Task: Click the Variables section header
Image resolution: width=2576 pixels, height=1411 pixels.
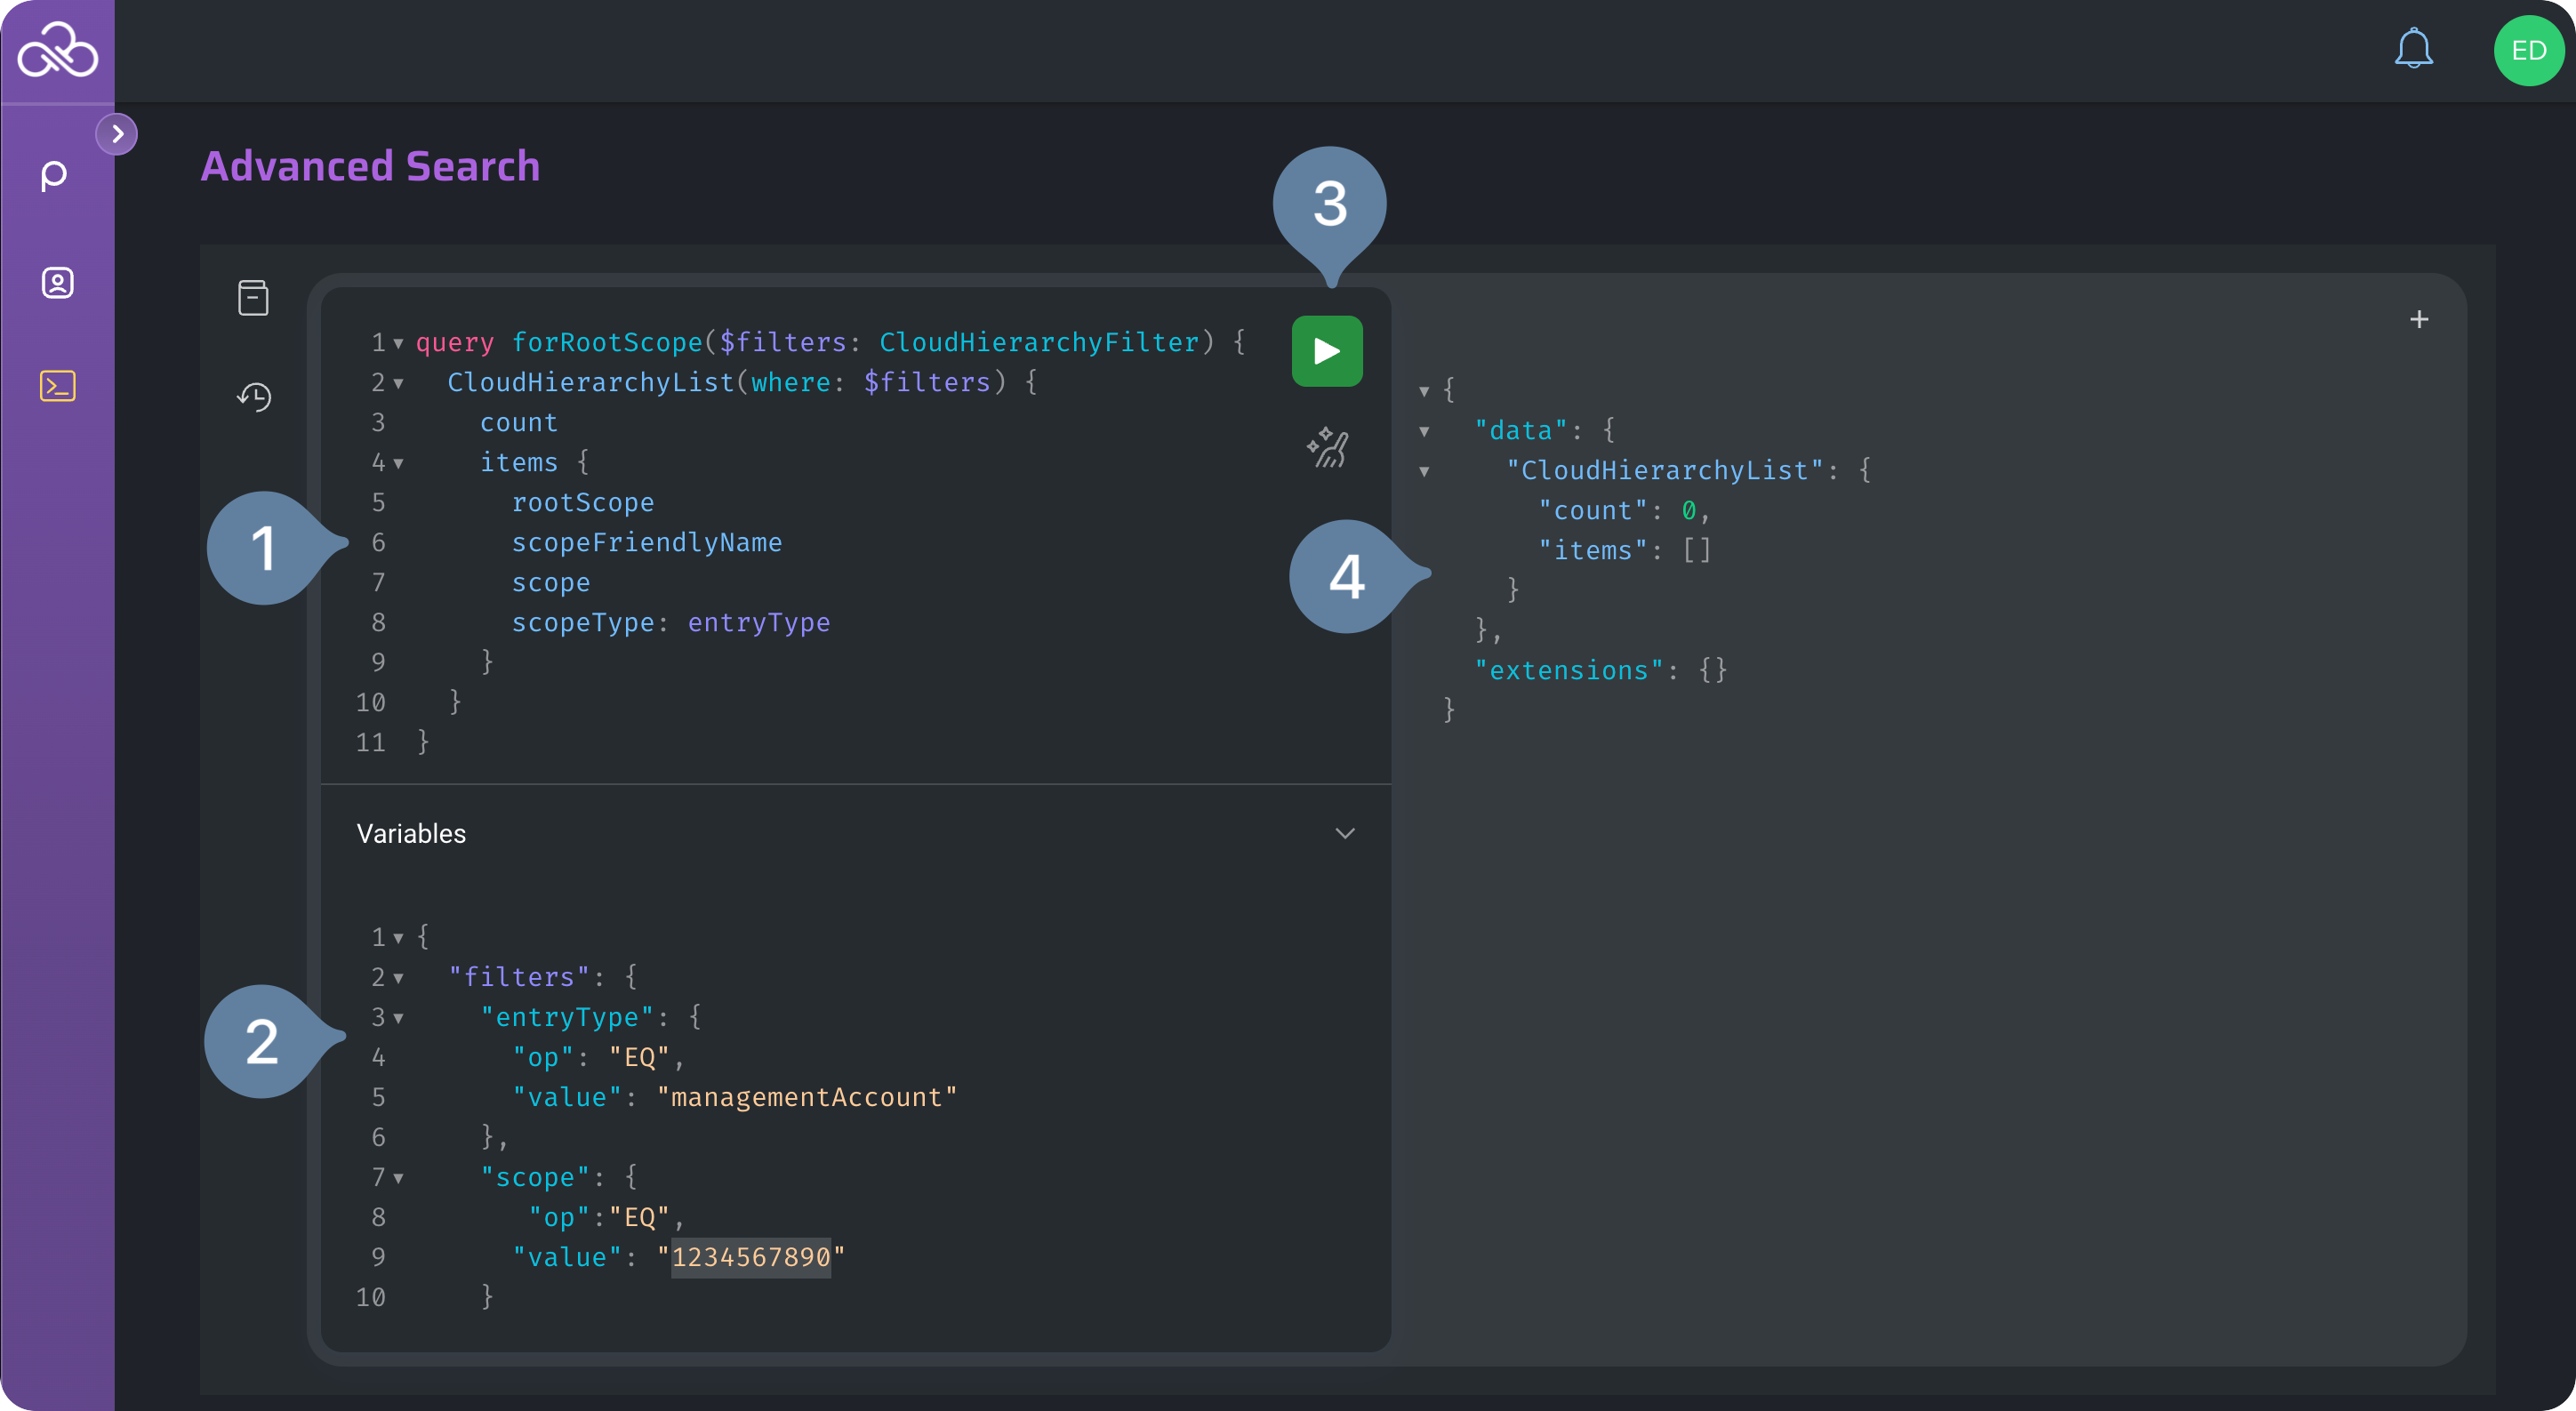Action: [411, 833]
